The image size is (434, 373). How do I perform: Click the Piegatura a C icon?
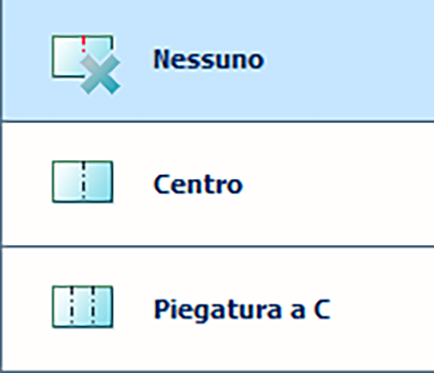82,307
